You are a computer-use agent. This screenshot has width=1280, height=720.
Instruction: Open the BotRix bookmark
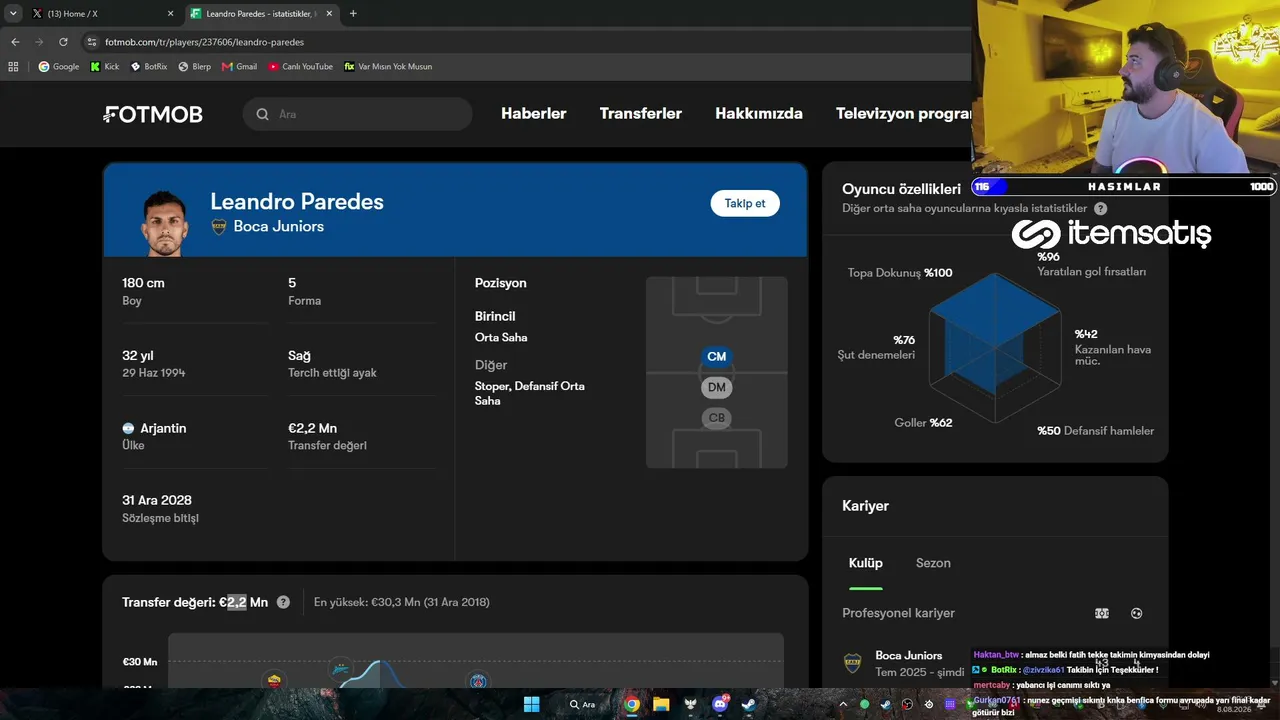(x=149, y=67)
